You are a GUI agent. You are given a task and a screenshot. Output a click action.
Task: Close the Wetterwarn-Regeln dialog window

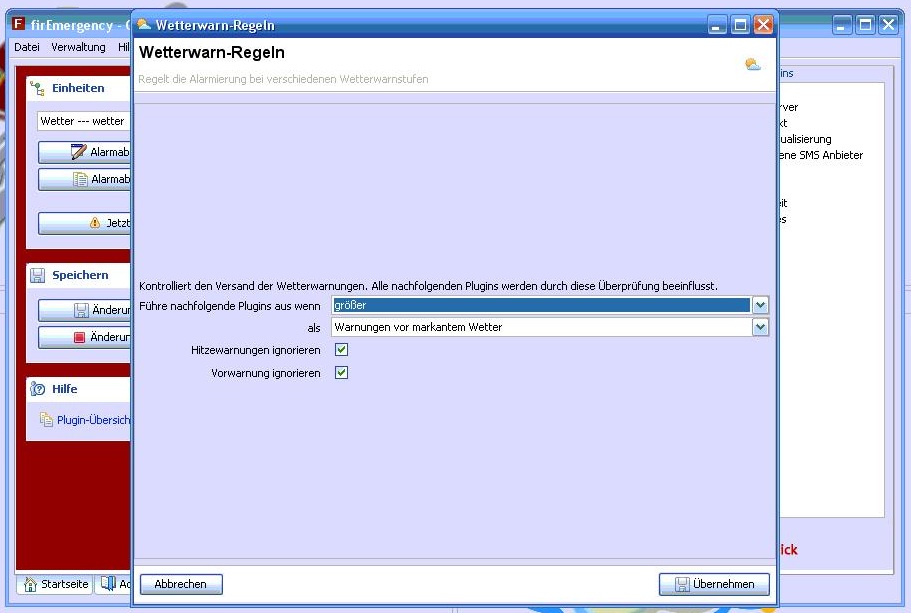pyautogui.click(x=763, y=25)
